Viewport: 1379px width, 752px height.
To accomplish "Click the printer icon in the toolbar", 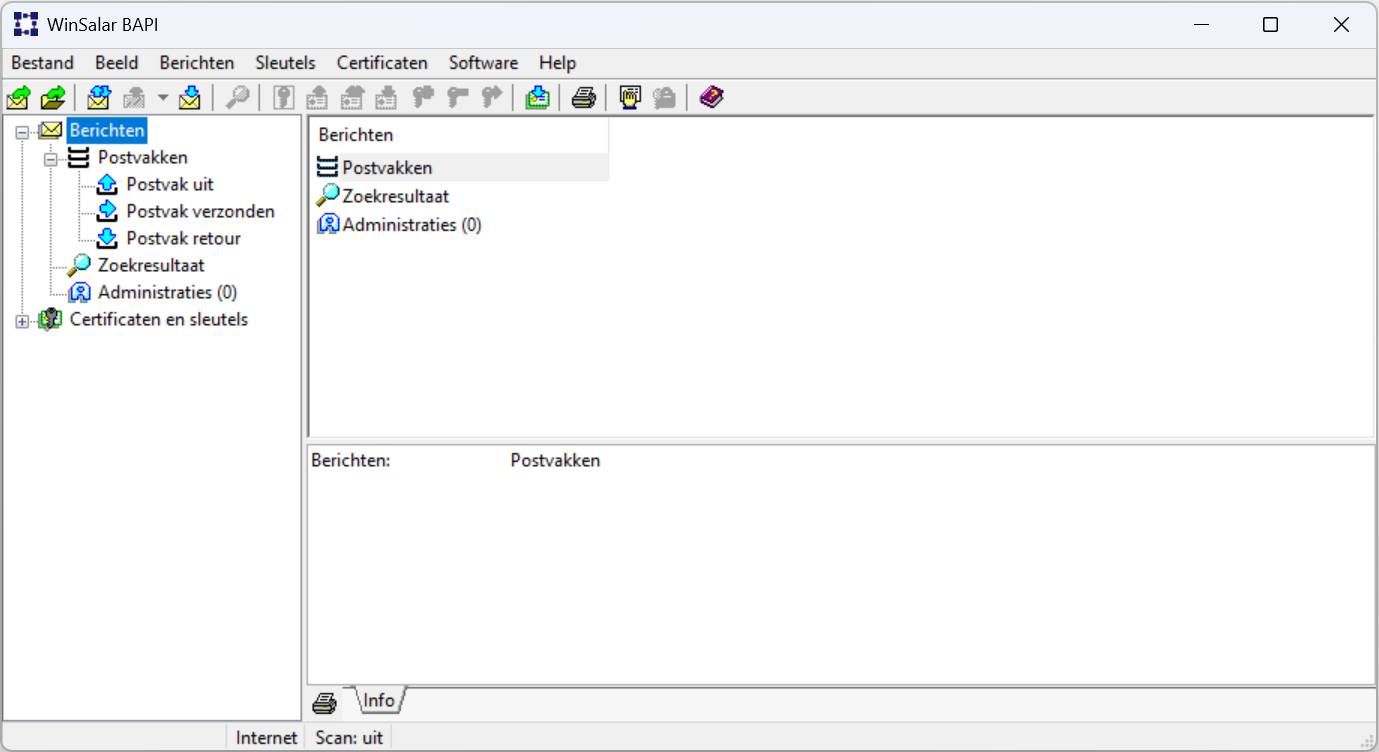I will [x=584, y=98].
